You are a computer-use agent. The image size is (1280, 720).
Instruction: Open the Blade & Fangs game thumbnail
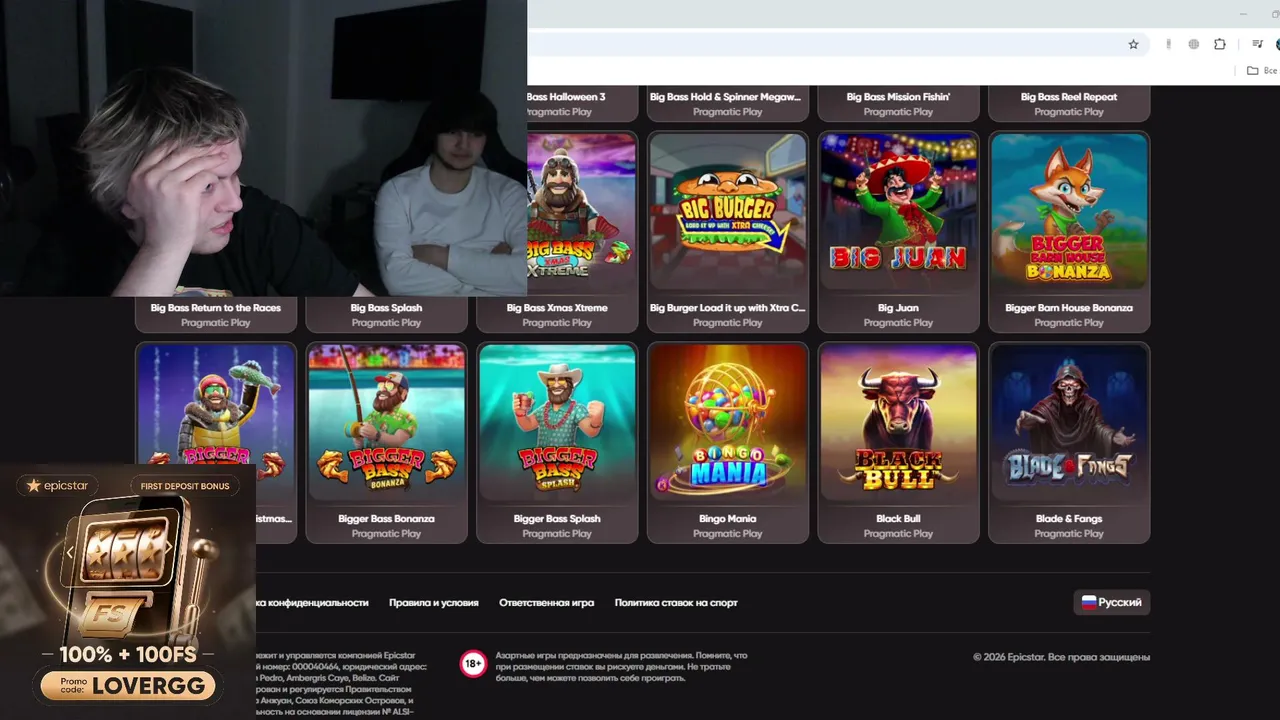click(x=1069, y=423)
